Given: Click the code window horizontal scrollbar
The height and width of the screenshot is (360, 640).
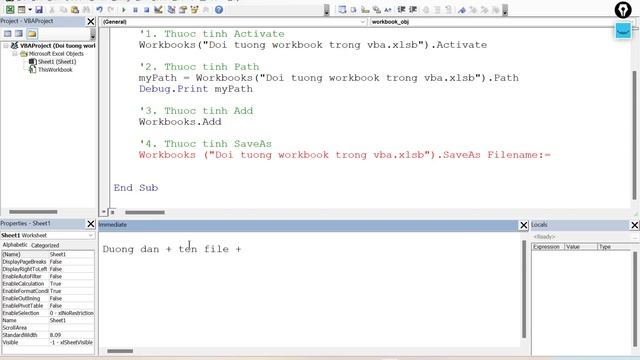Looking at the screenshot, I should (145, 212).
